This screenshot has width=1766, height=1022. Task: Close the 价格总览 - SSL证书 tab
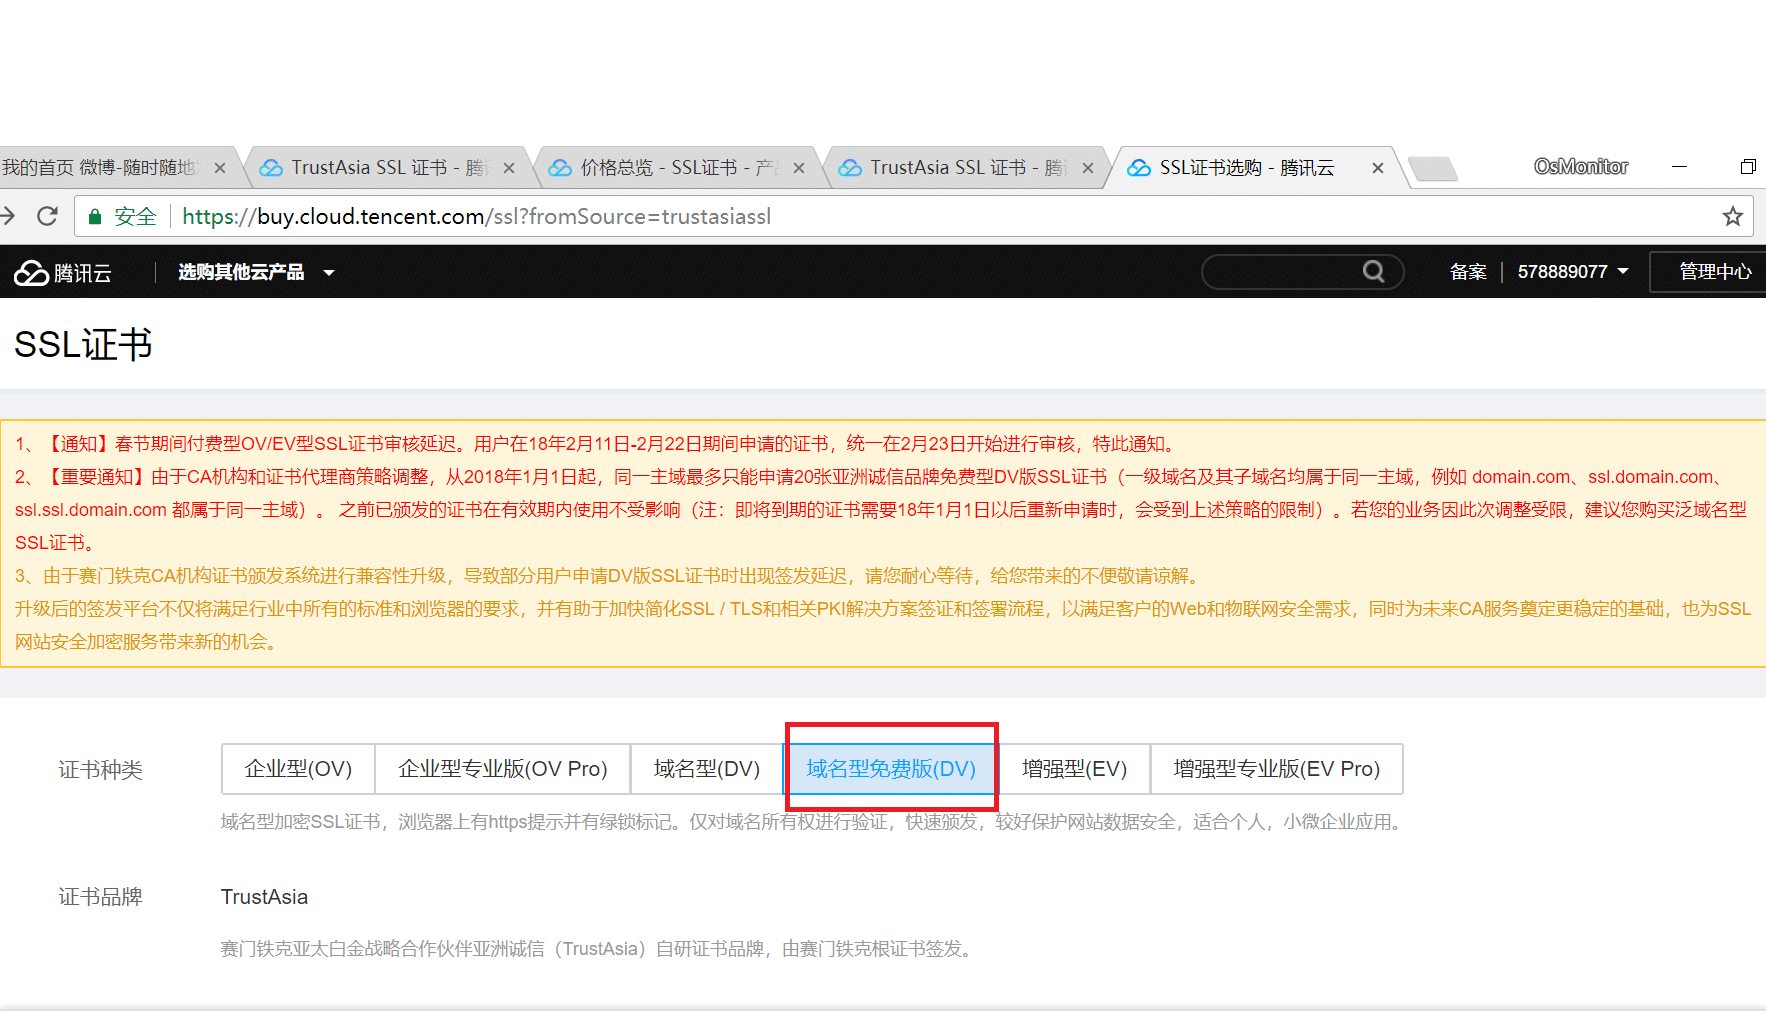[798, 168]
